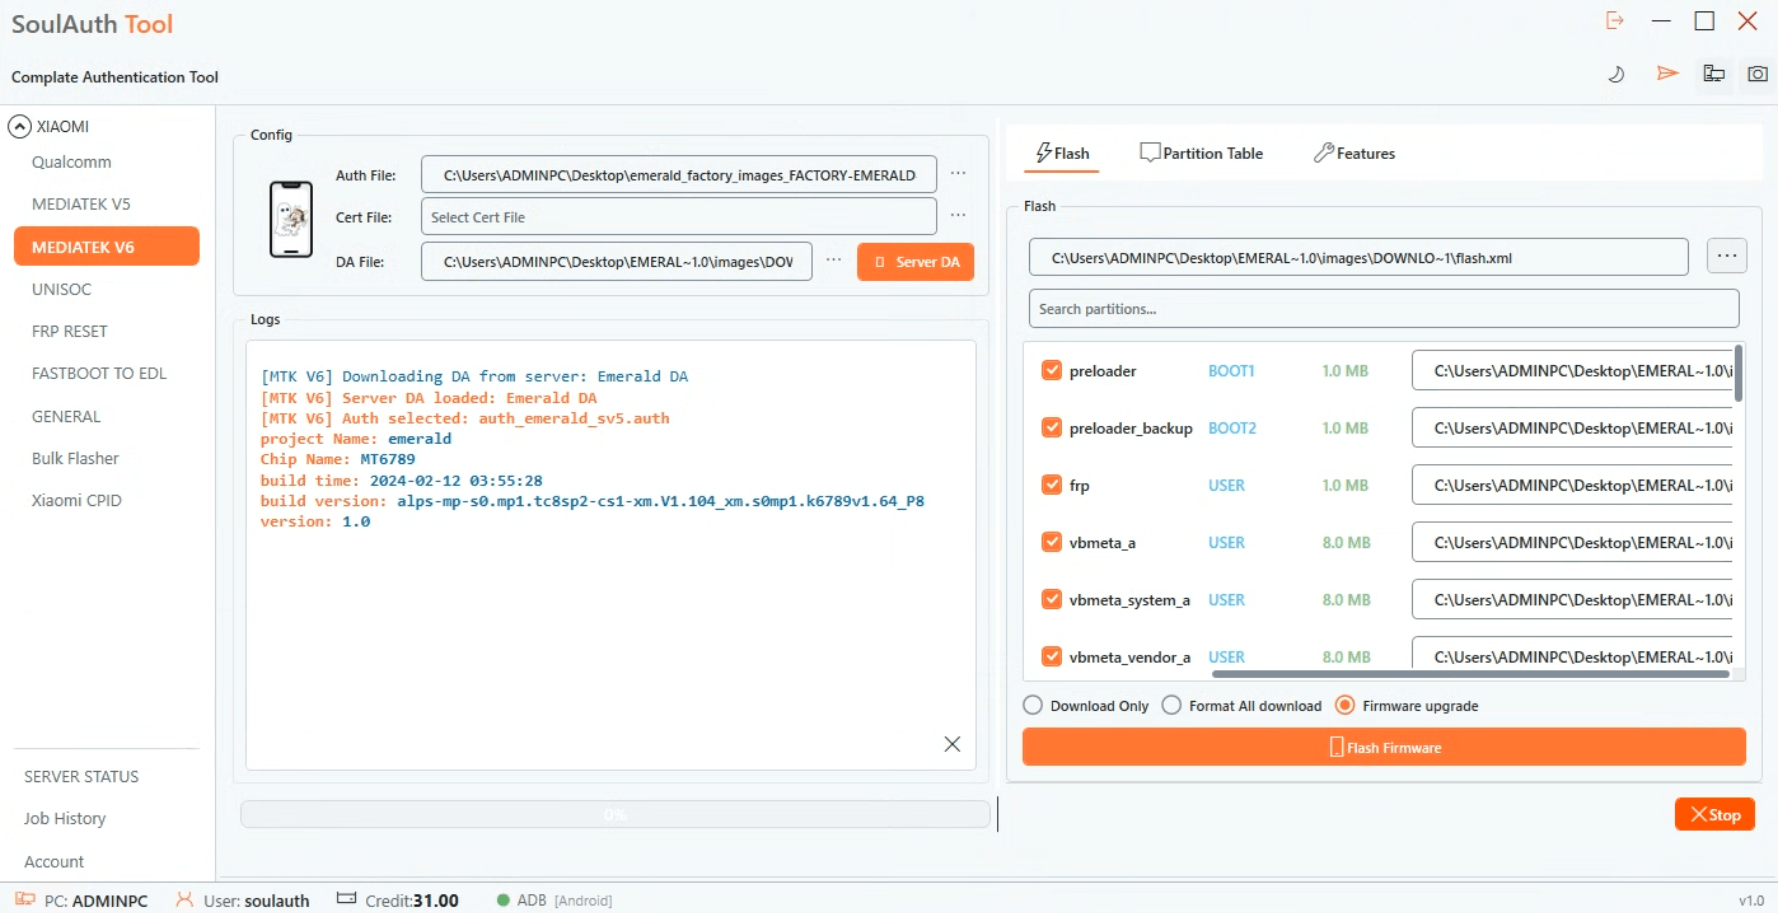Open Job History
The width and height of the screenshot is (1778, 913).
click(65, 818)
